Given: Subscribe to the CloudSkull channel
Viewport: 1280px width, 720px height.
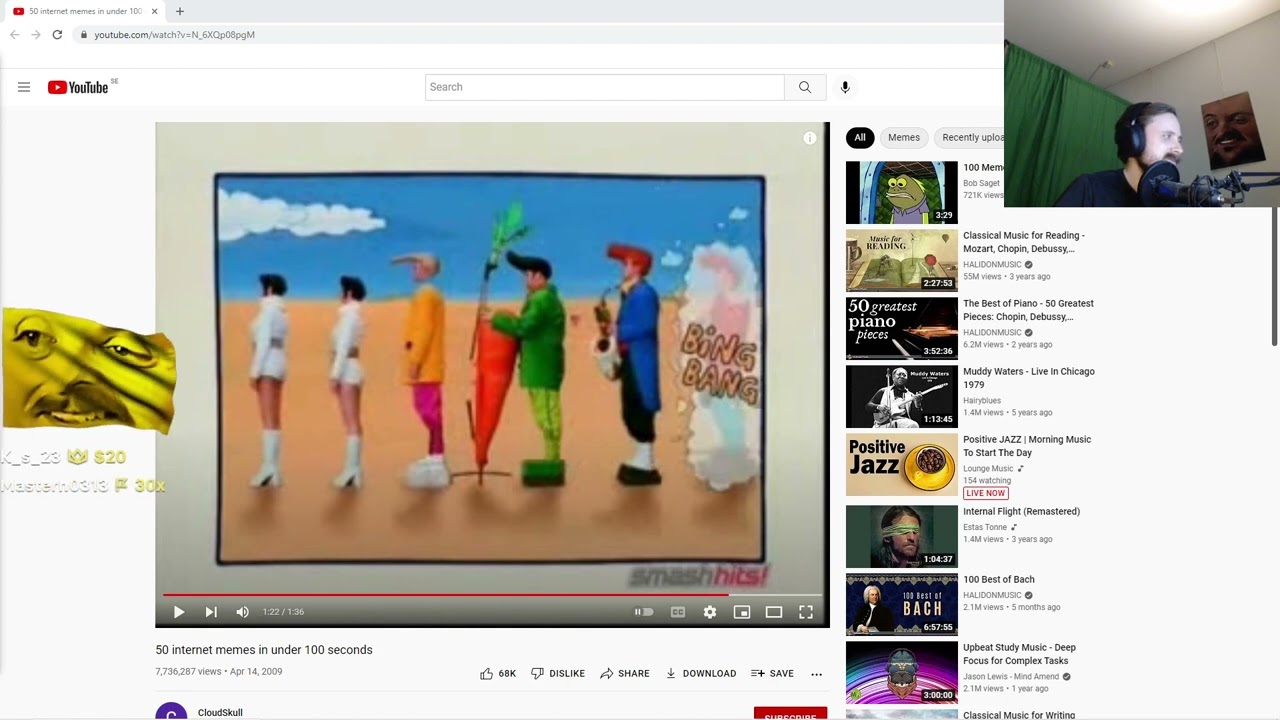Looking at the screenshot, I should coord(790,714).
